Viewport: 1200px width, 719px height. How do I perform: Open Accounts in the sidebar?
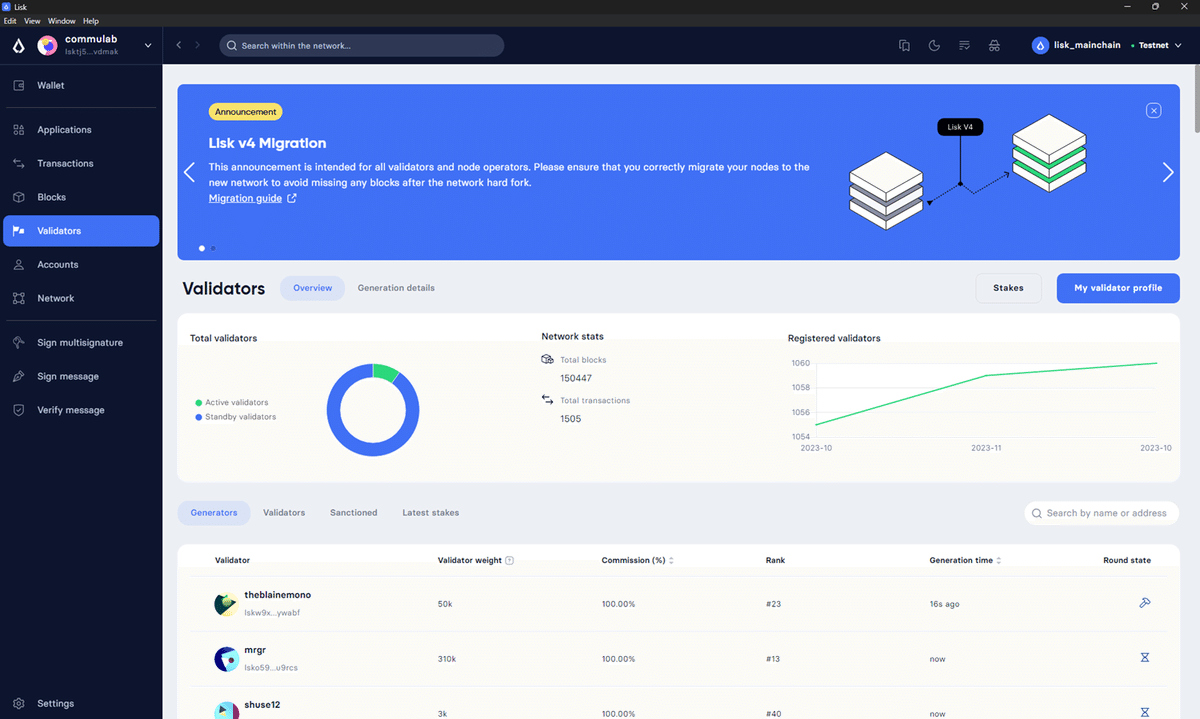(x=81, y=265)
